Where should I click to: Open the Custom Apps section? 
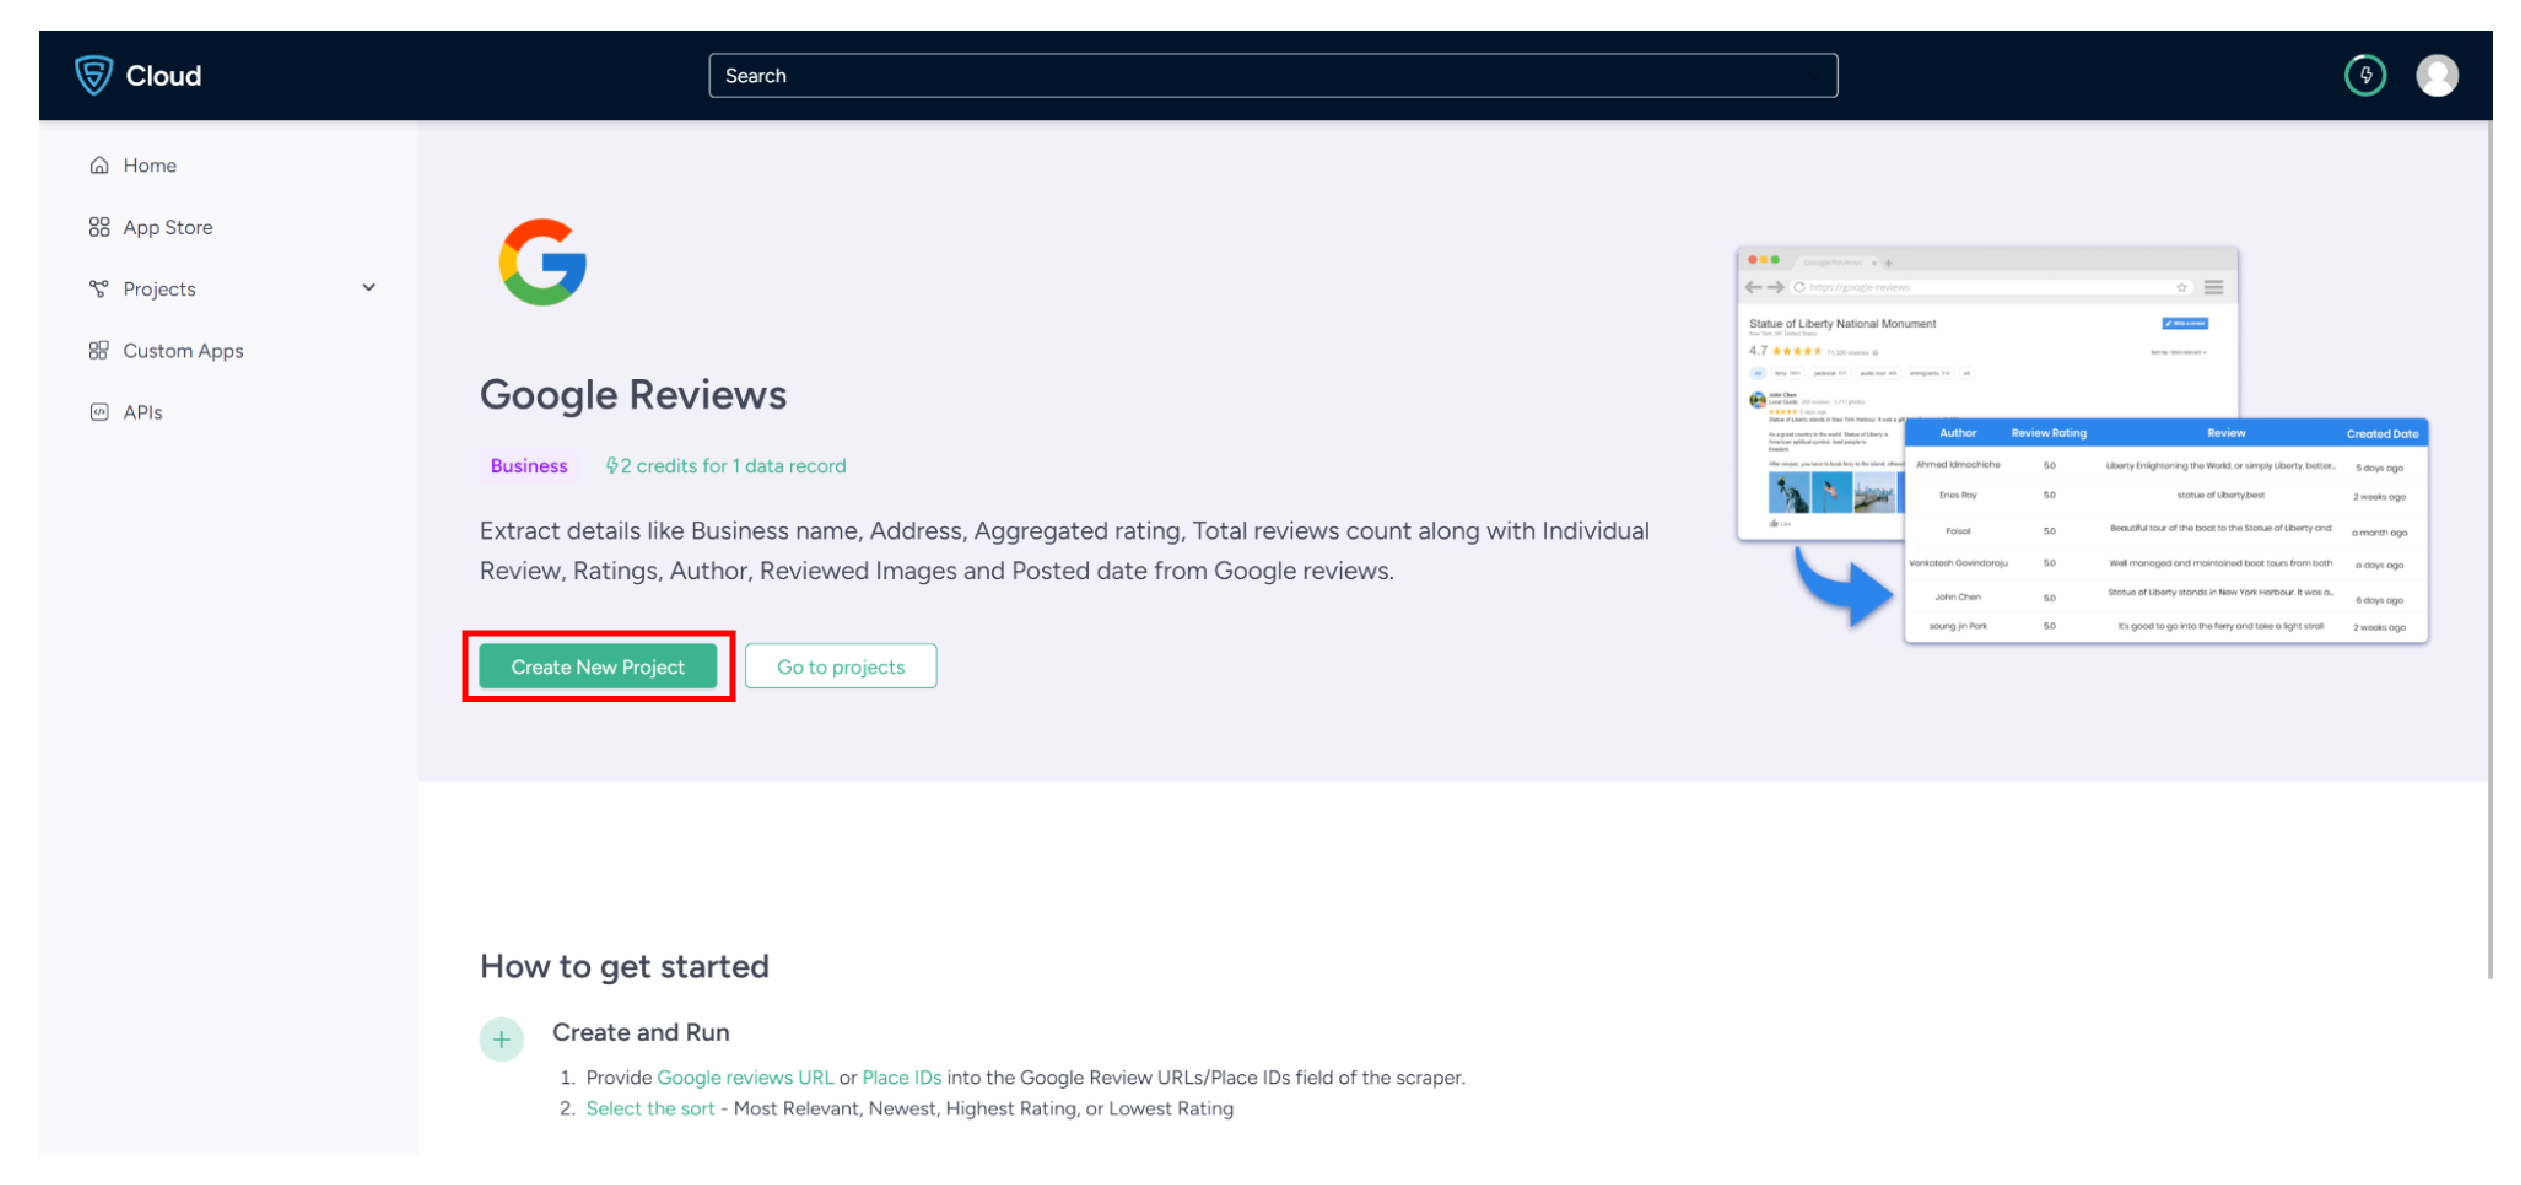pyautogui.click(x=183, y=351)
